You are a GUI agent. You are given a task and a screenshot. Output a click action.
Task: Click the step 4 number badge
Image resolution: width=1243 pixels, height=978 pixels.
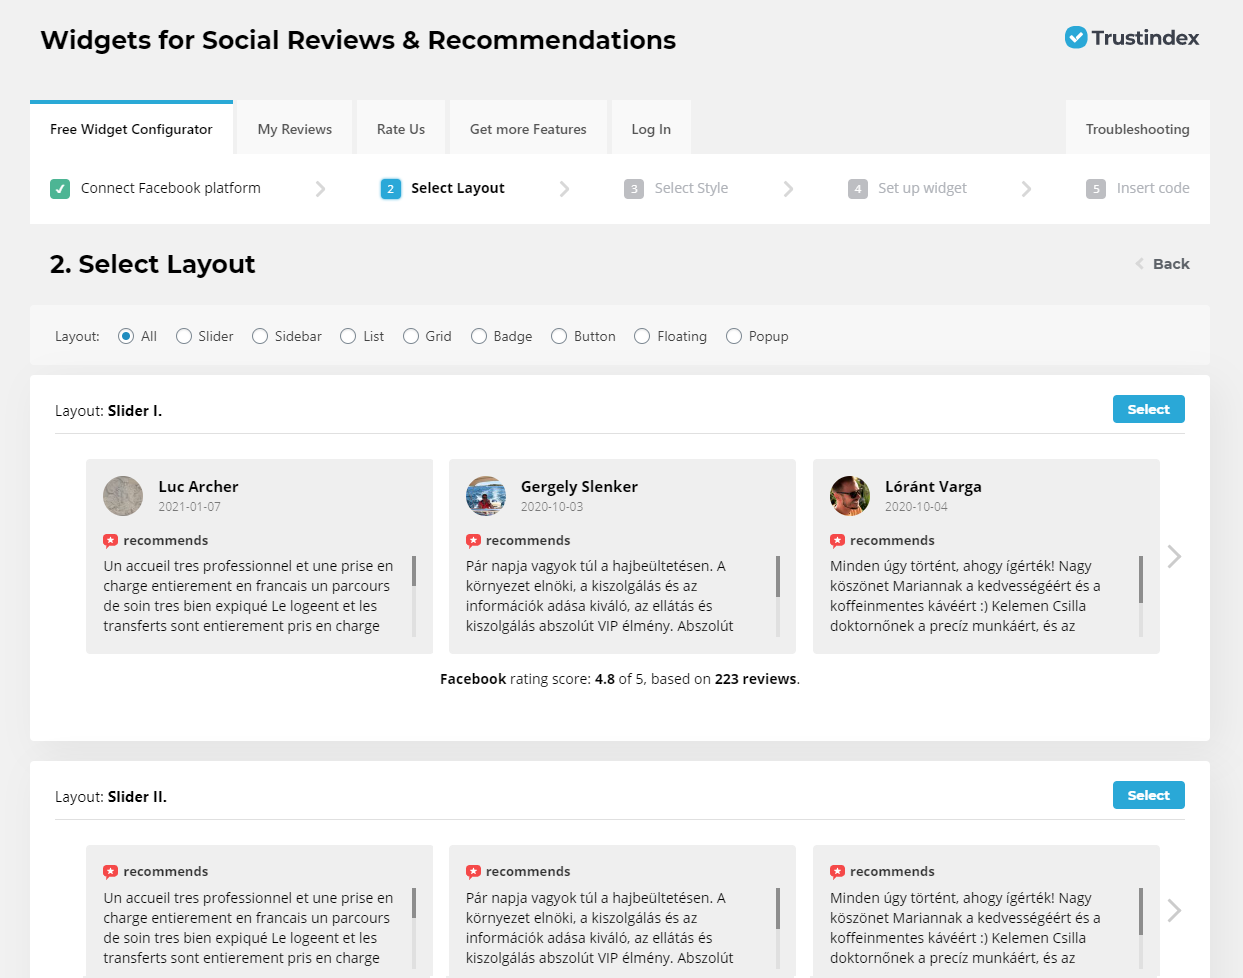click(x=858, y=189)
